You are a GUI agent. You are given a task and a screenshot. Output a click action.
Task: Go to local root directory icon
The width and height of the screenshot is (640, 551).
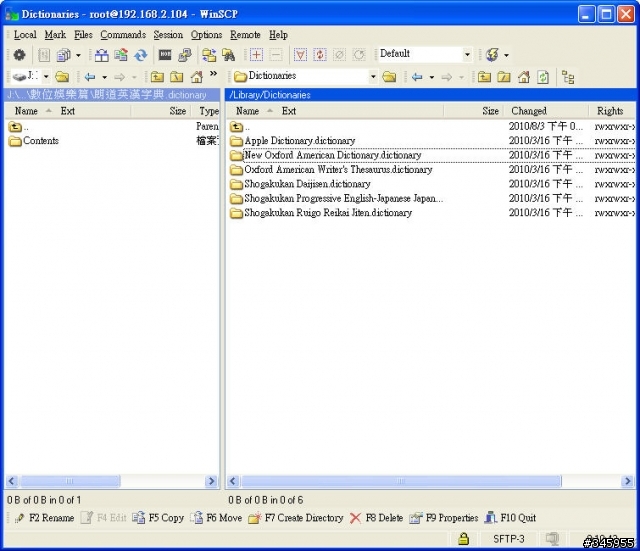(x=177, y=77)
